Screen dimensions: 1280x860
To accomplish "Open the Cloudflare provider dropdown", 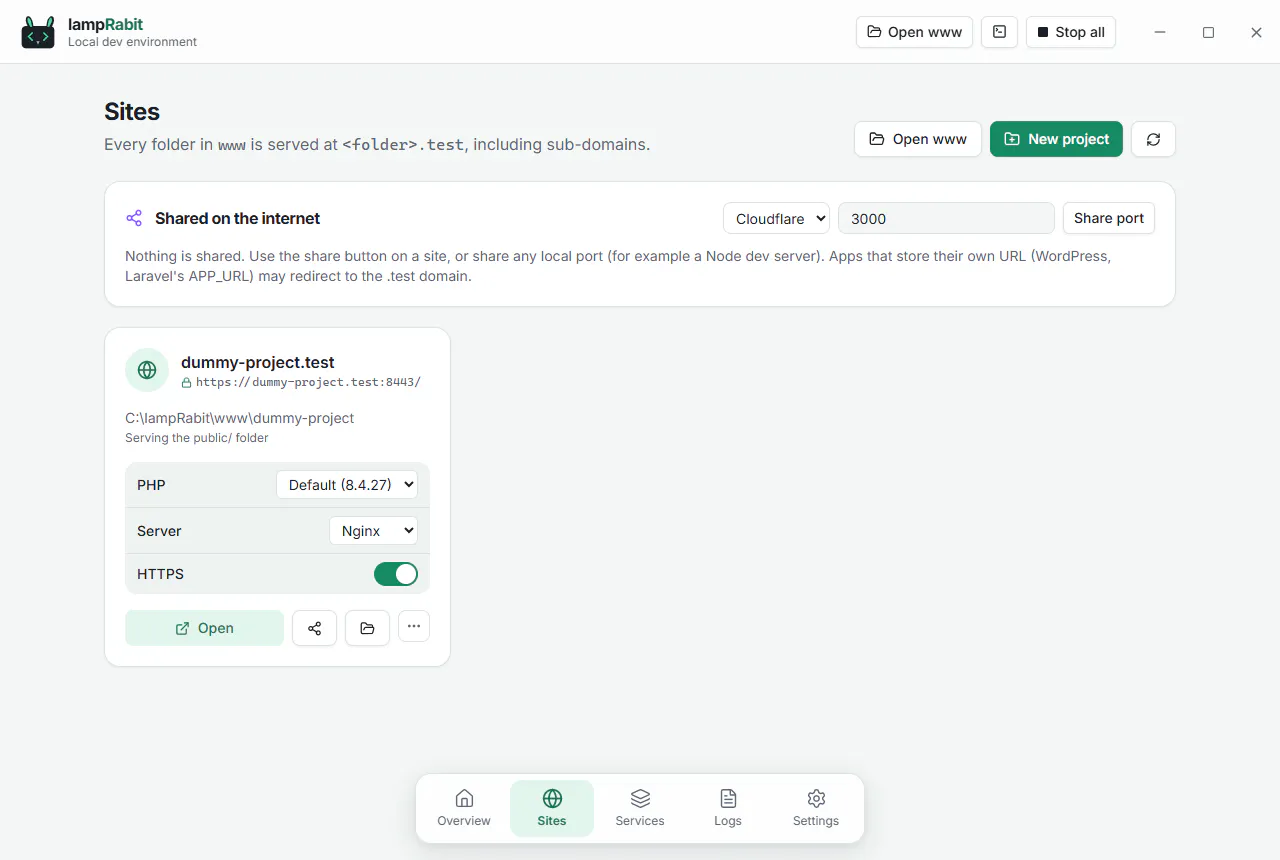I will pyautogui.click(x=776, y=218).
